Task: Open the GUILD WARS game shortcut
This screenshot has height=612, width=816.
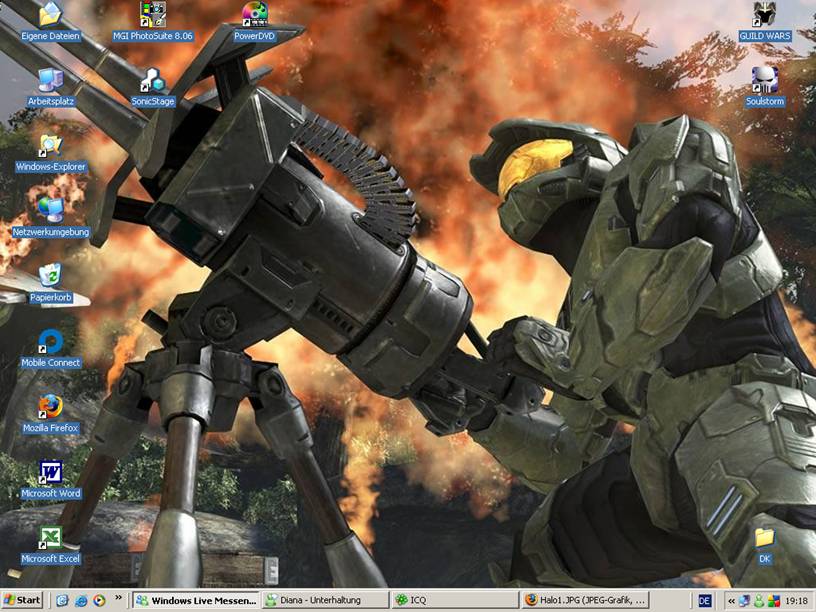Action: pos(764,16)
